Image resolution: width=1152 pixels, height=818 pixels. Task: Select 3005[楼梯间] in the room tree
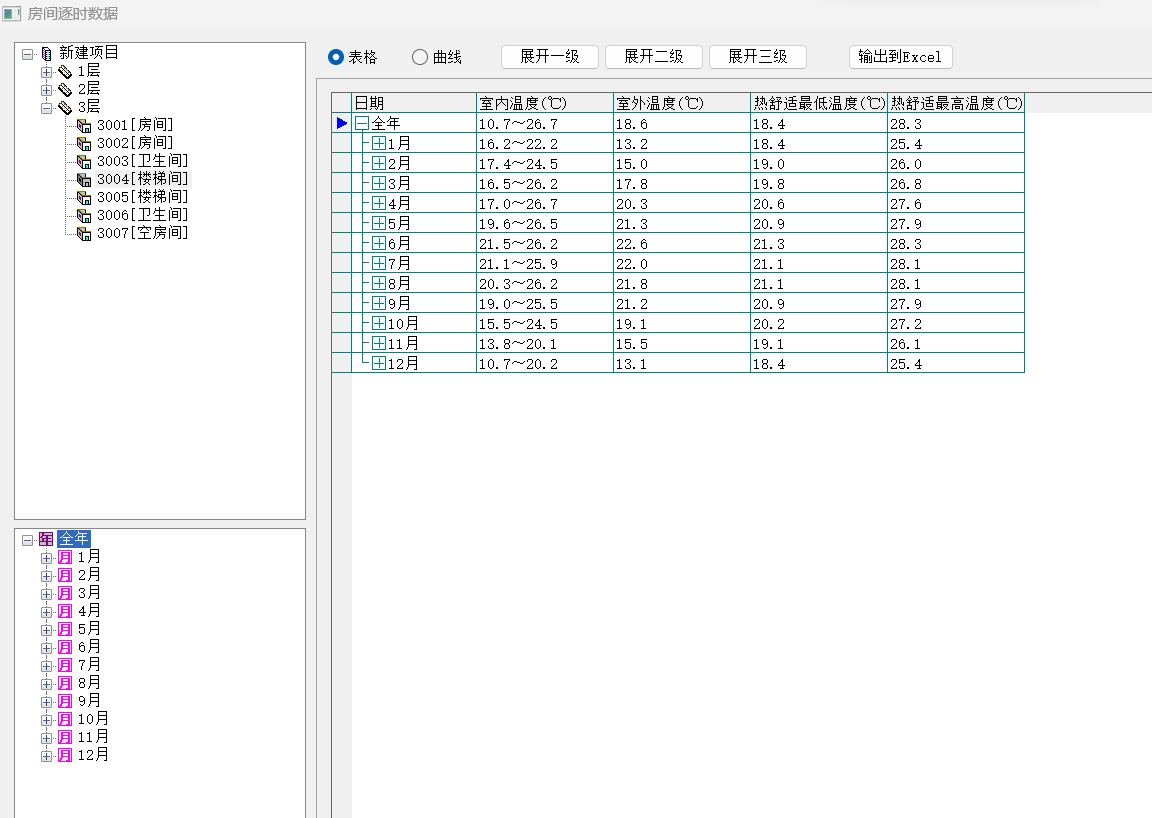click(142, 197)
